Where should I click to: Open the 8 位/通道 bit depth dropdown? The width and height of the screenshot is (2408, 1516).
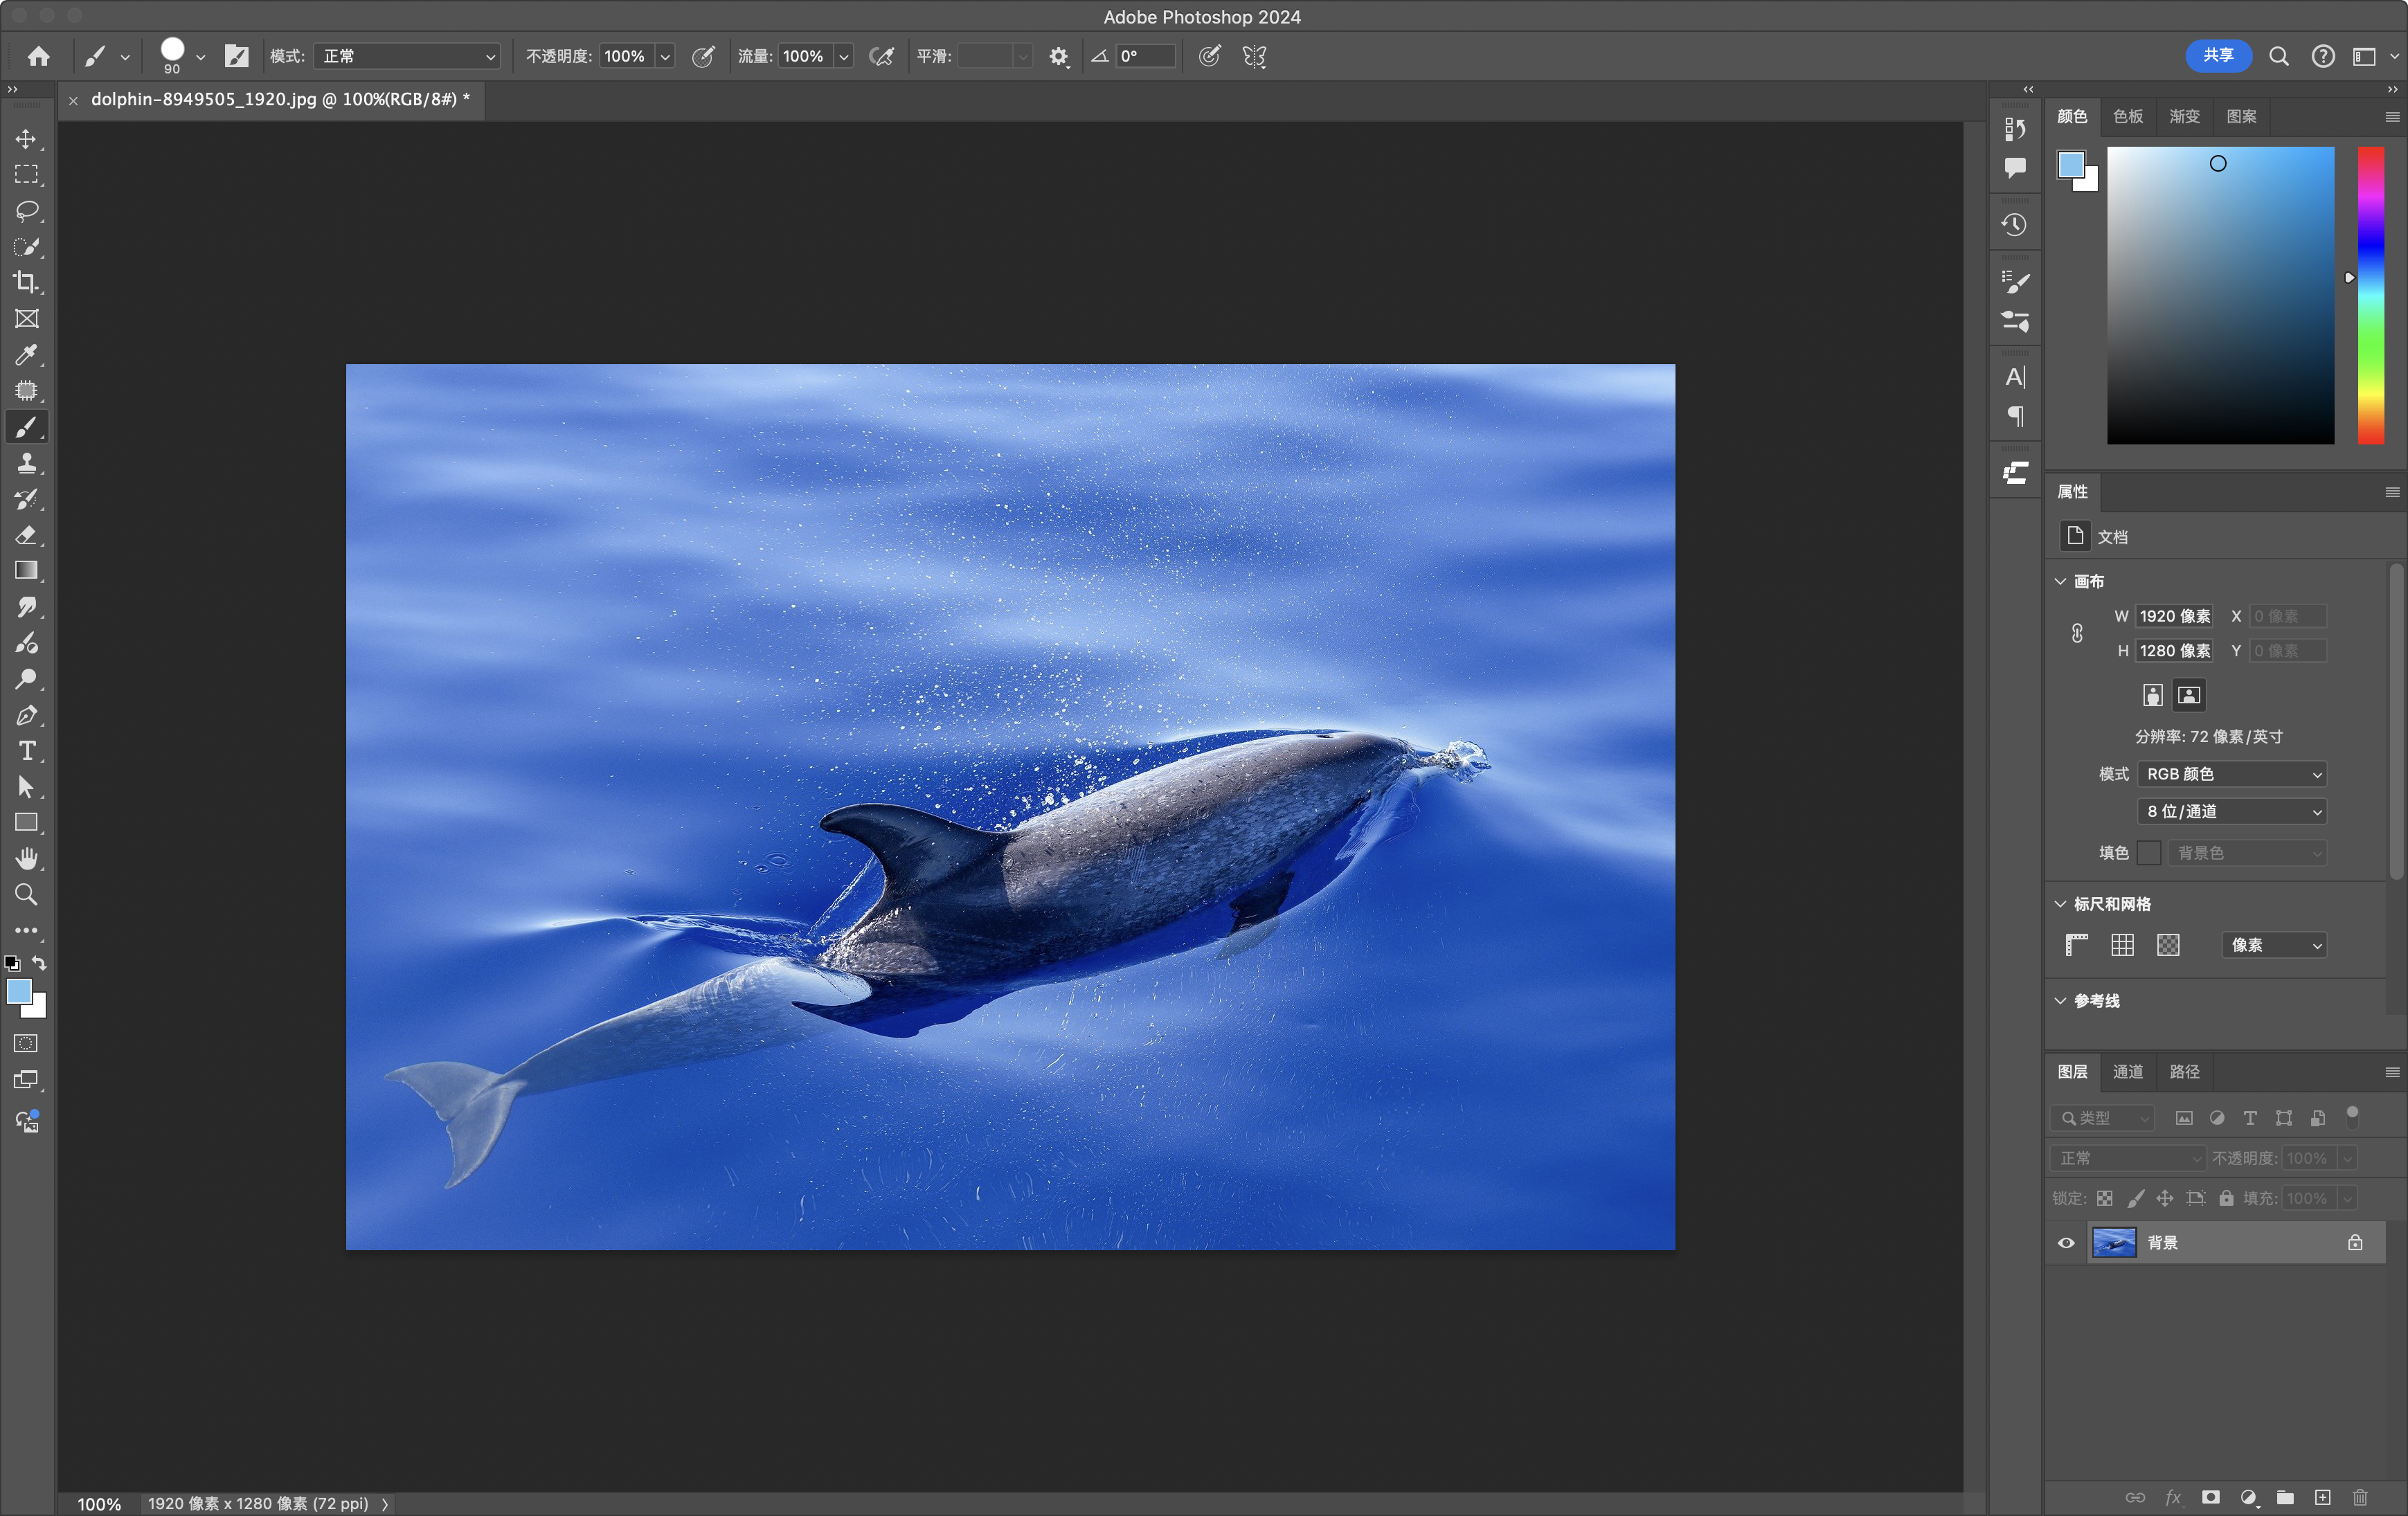click(x=2231, y=811)
